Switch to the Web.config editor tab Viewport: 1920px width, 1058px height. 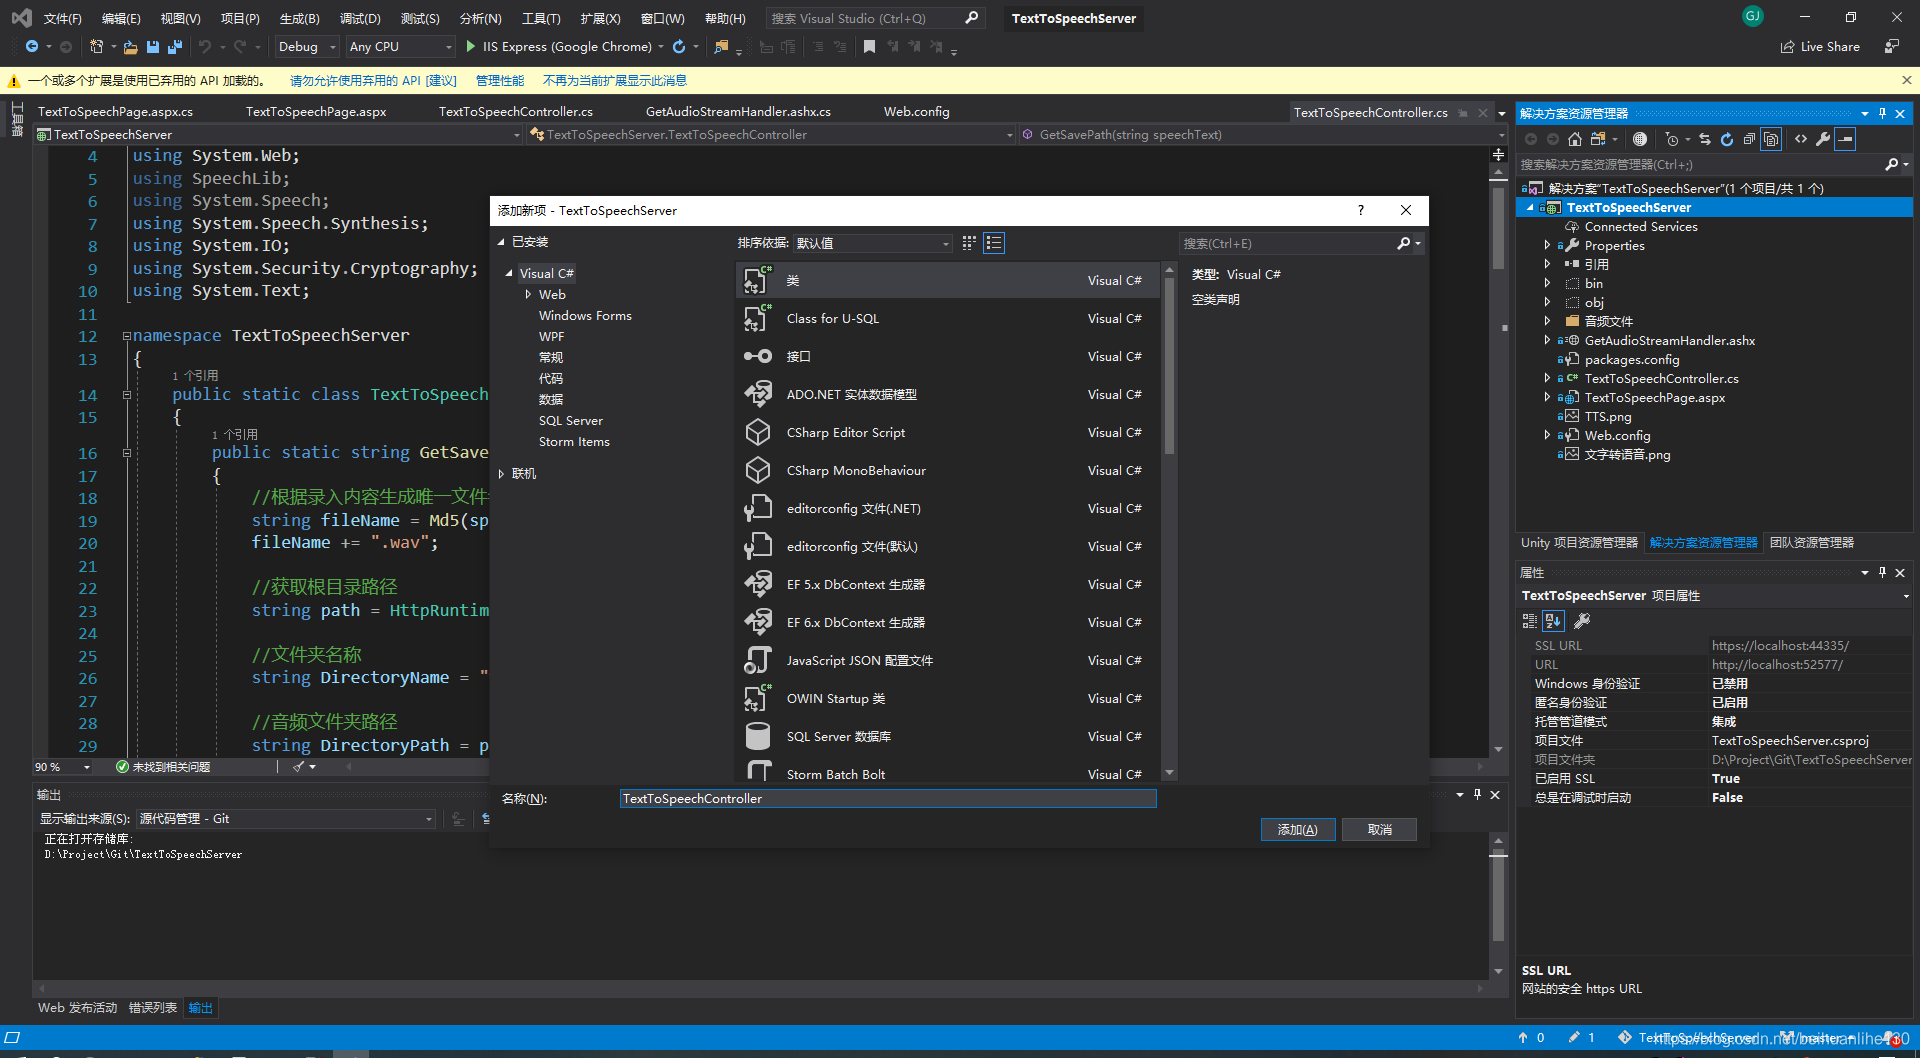coord(916,111)
